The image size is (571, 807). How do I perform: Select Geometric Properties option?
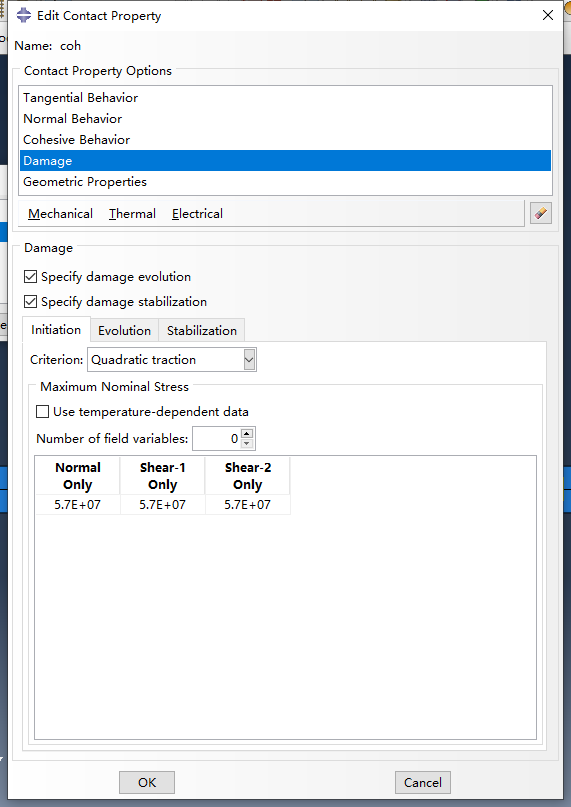[285, 182]
